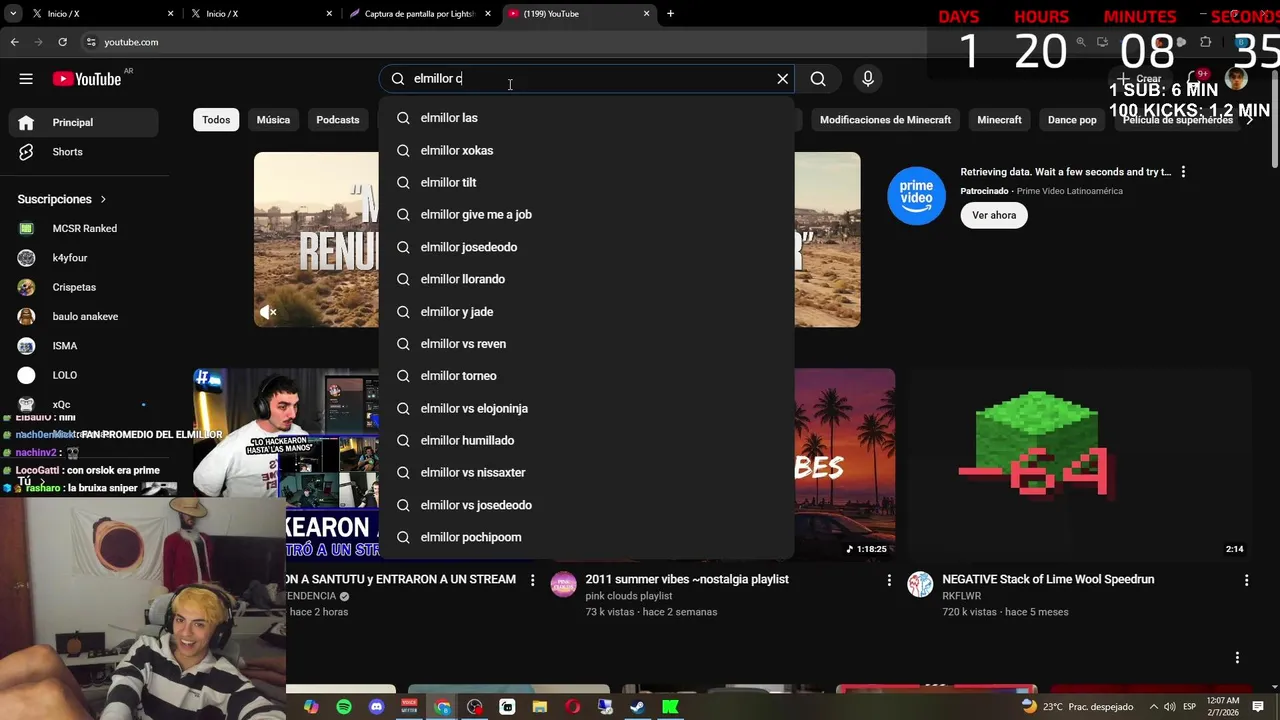The image size is (1280, 720).
Task: Open NEGATIVE Stack of Lime Wool thumbnail
Action: (x=1079, y=465)
